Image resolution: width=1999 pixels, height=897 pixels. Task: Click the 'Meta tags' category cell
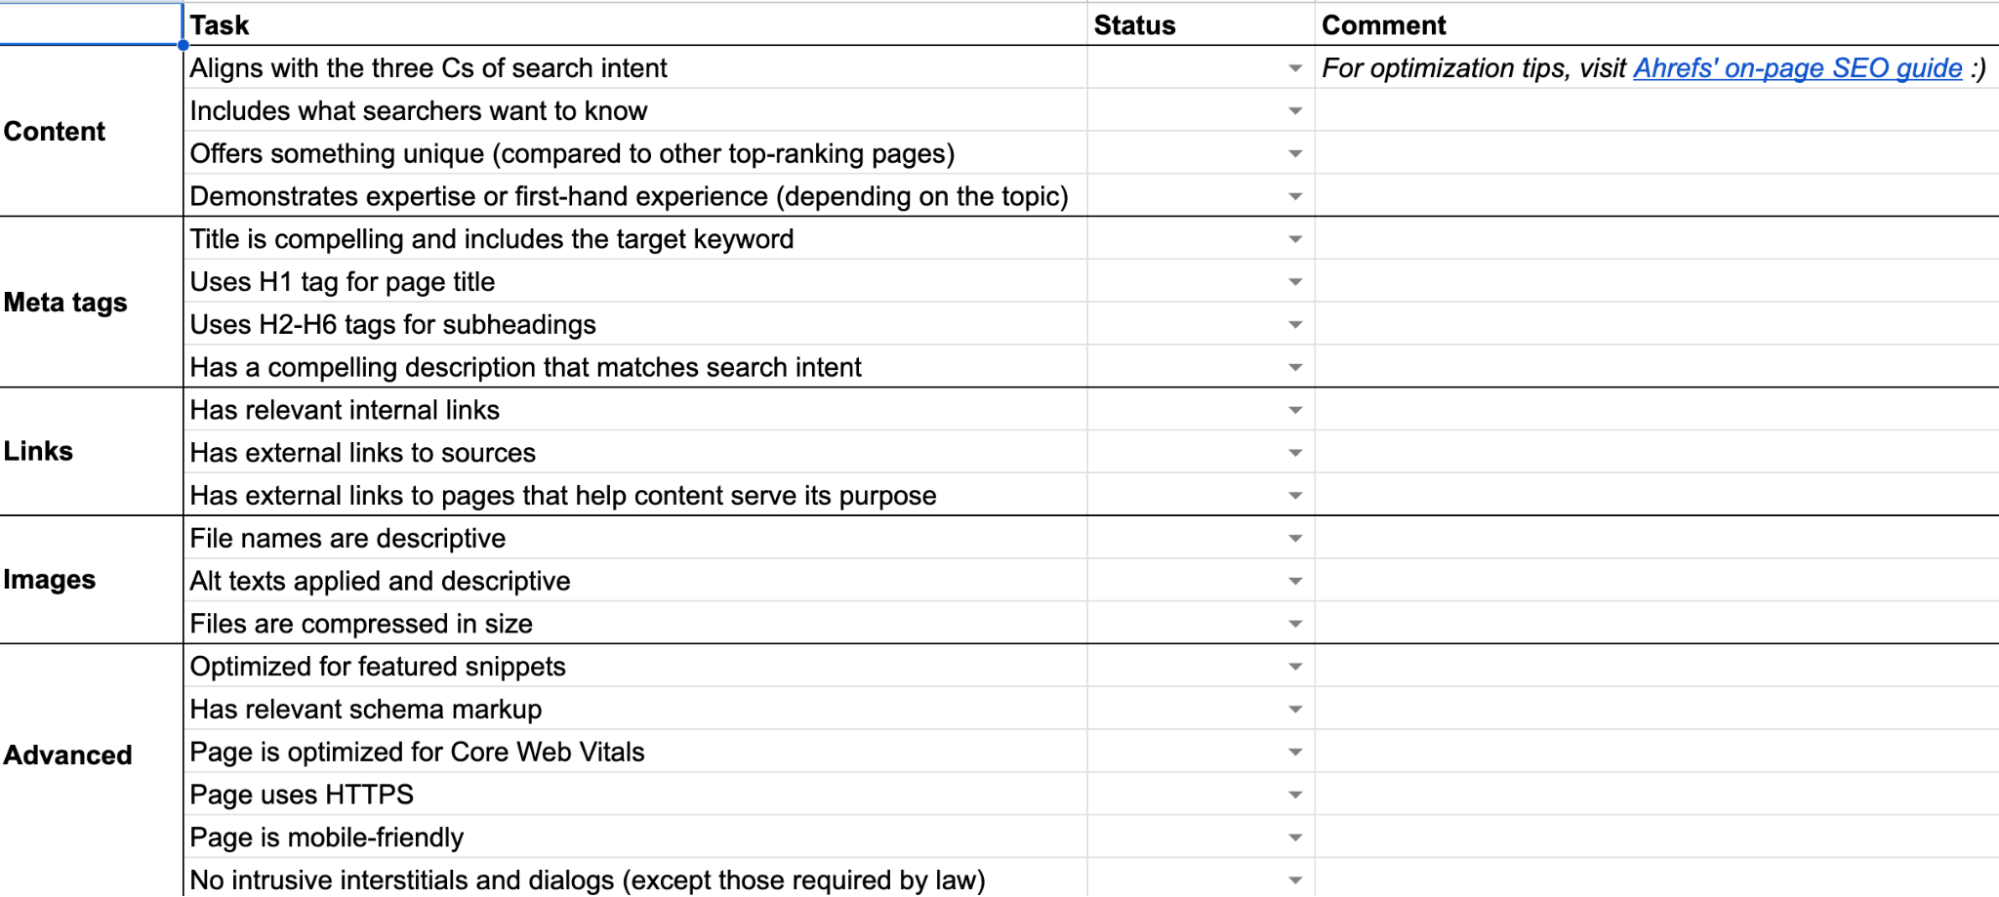pyautogui.click(x=90, y=302)
